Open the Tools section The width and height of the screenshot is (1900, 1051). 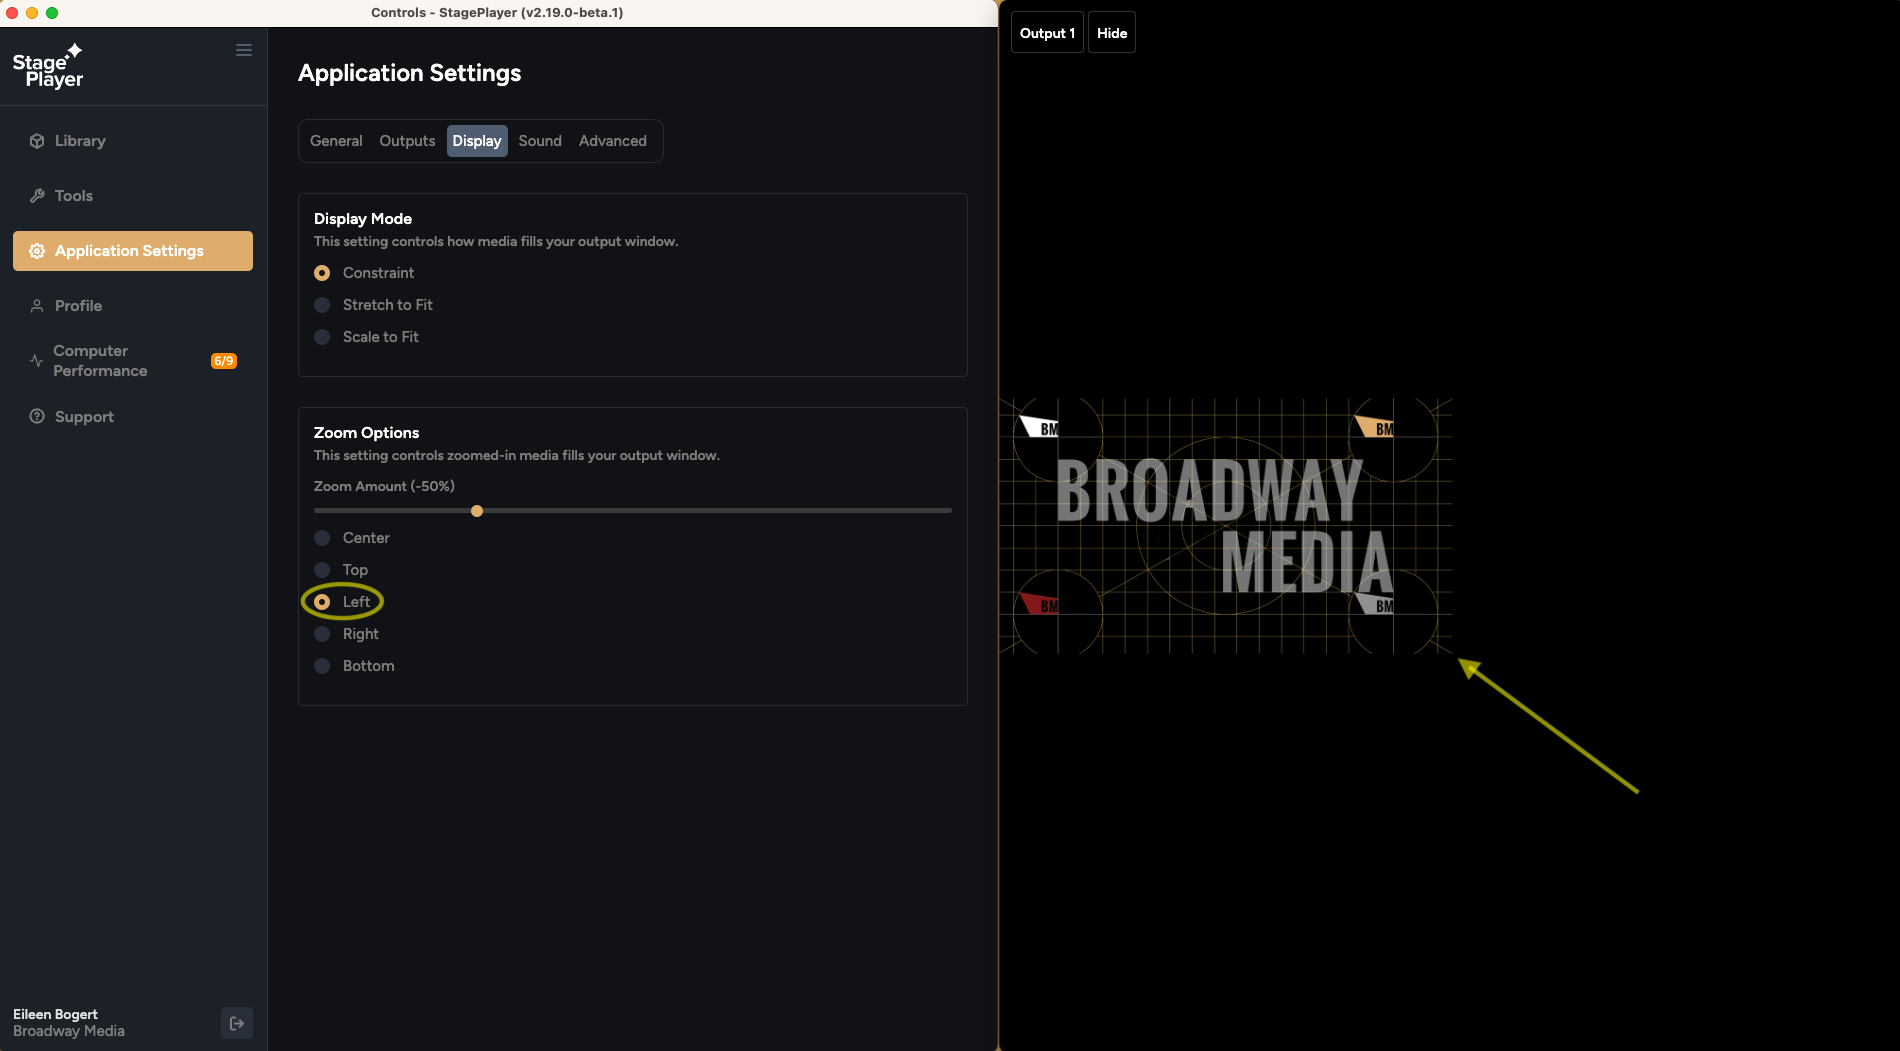coord(133,196)
